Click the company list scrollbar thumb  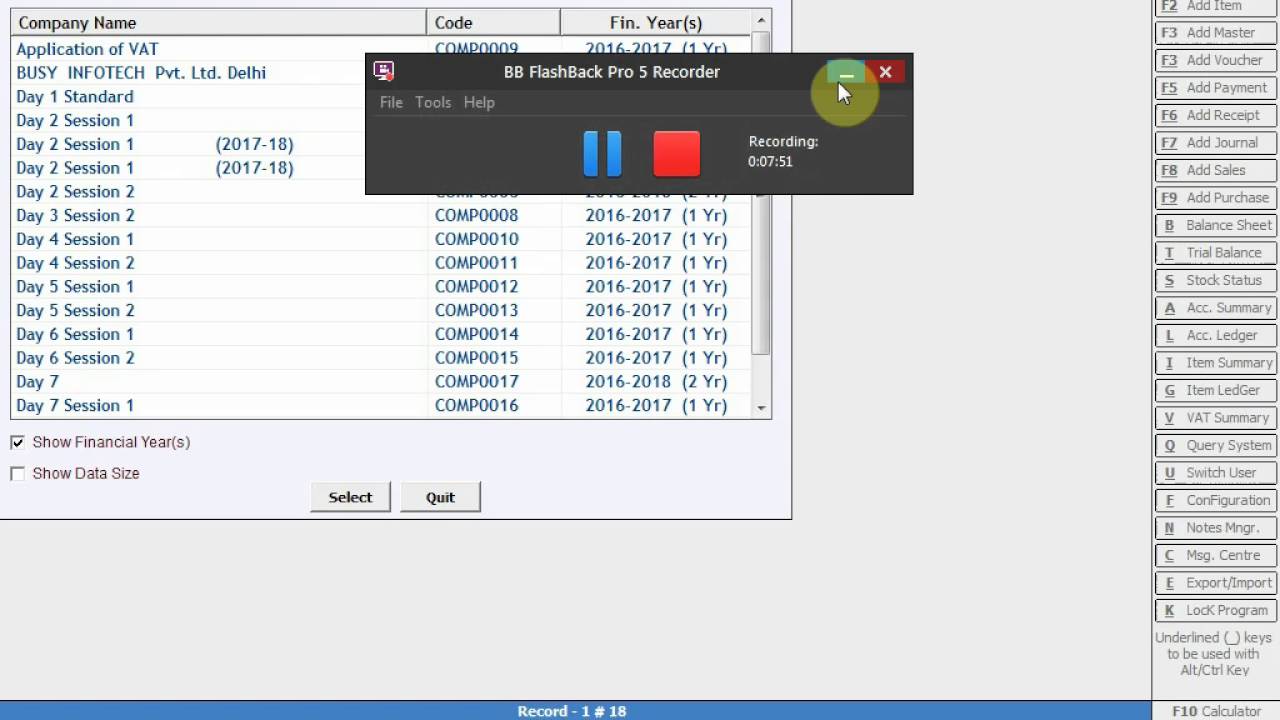tap(761, 192)
